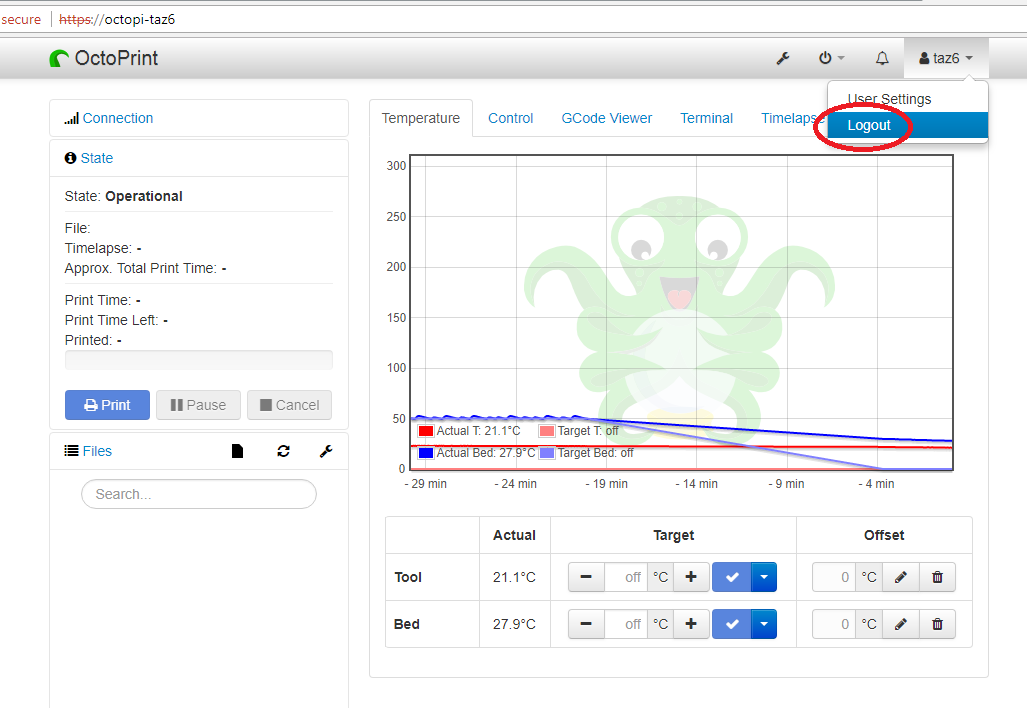
Task: Switch to the Control tab
Action: point(511,119)
